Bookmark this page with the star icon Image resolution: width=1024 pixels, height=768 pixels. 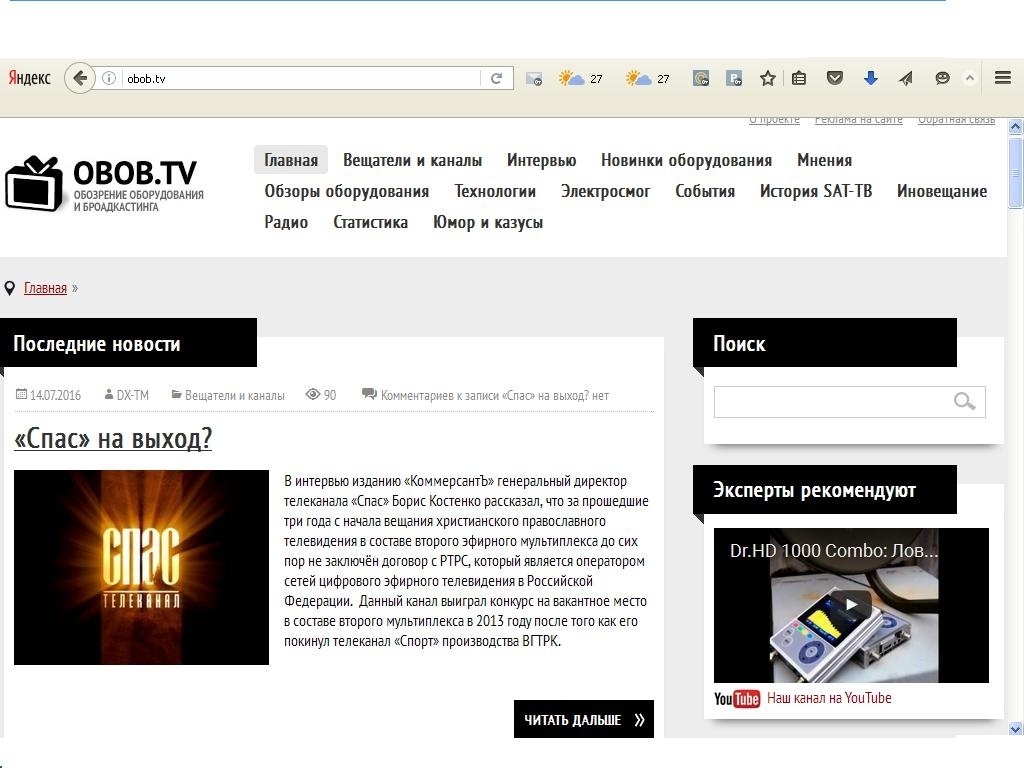pos(768,78)
